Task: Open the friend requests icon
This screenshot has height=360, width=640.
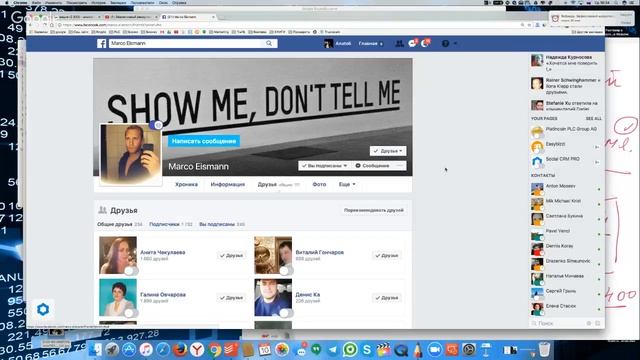Action: [x=399, y=43]
